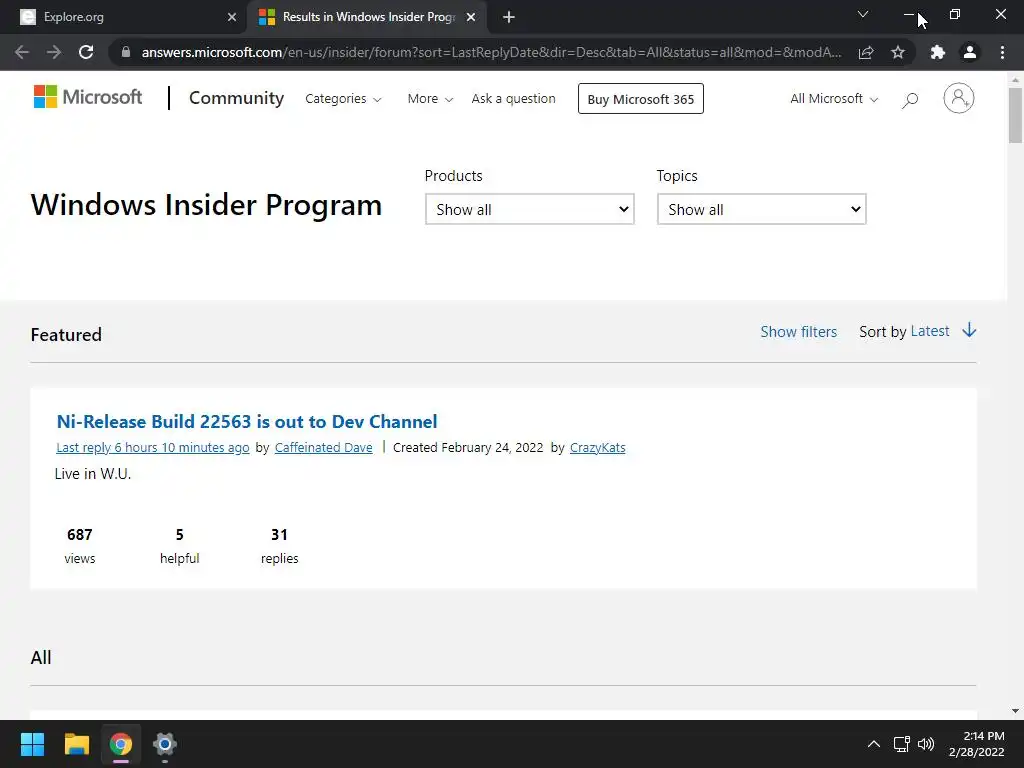The height and width of the screenshot is (768, 1024).
Task: Open Chrome extensions puzzle icon
Action: [937, 52]
